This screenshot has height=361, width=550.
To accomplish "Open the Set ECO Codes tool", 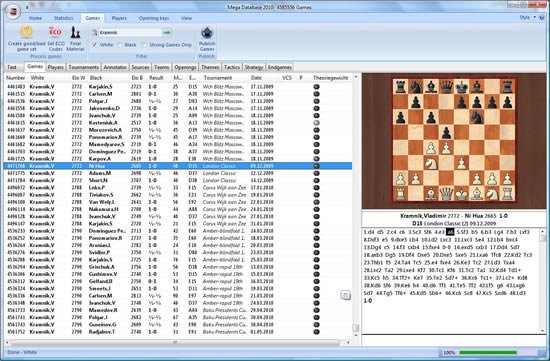I will 55,32.
